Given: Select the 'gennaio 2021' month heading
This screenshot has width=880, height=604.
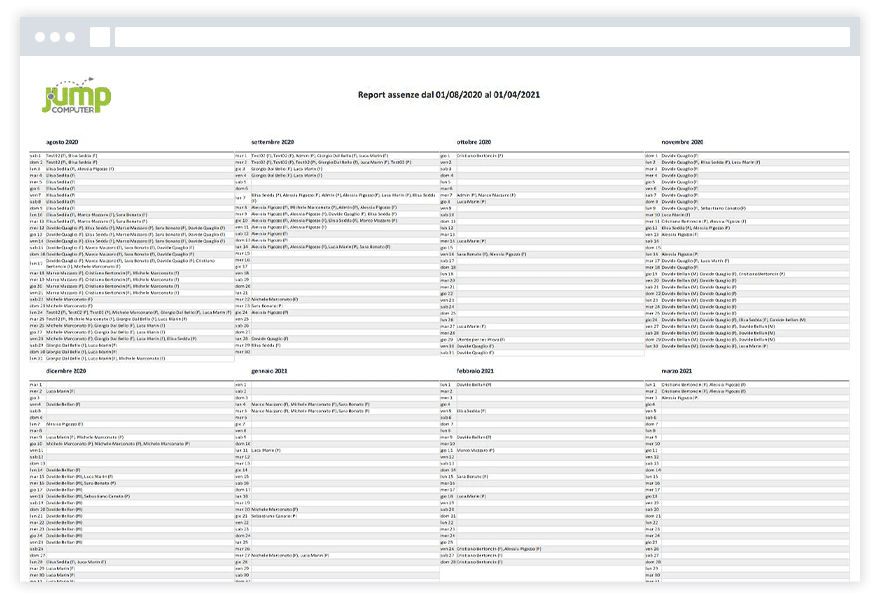Looking at the screenshot, I should [x=269, y=371].
